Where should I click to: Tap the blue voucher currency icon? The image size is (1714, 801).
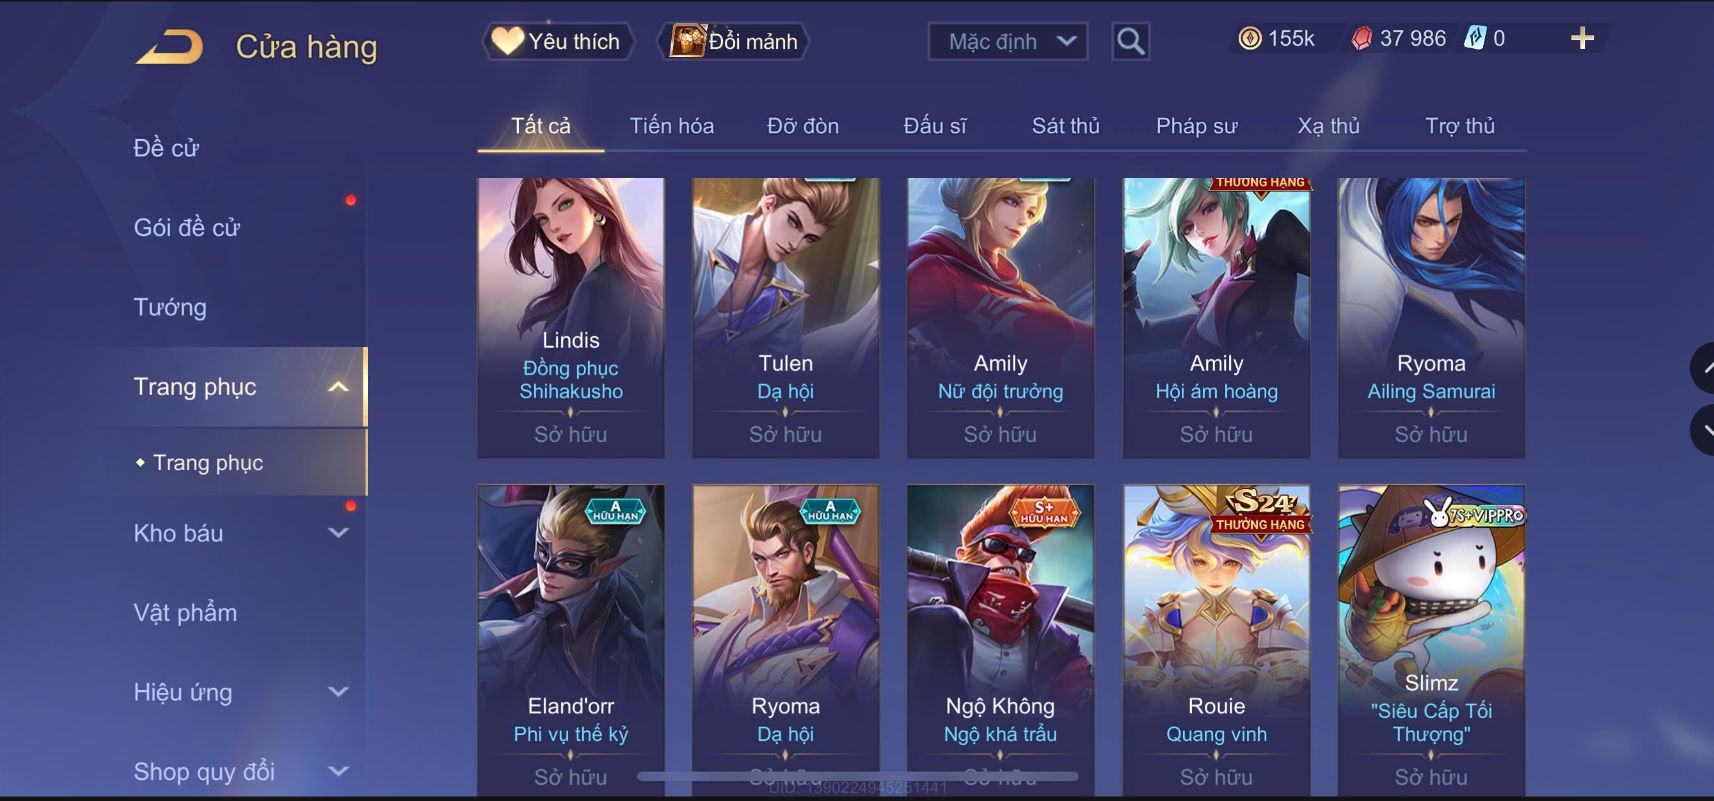tap(1474, 39)
